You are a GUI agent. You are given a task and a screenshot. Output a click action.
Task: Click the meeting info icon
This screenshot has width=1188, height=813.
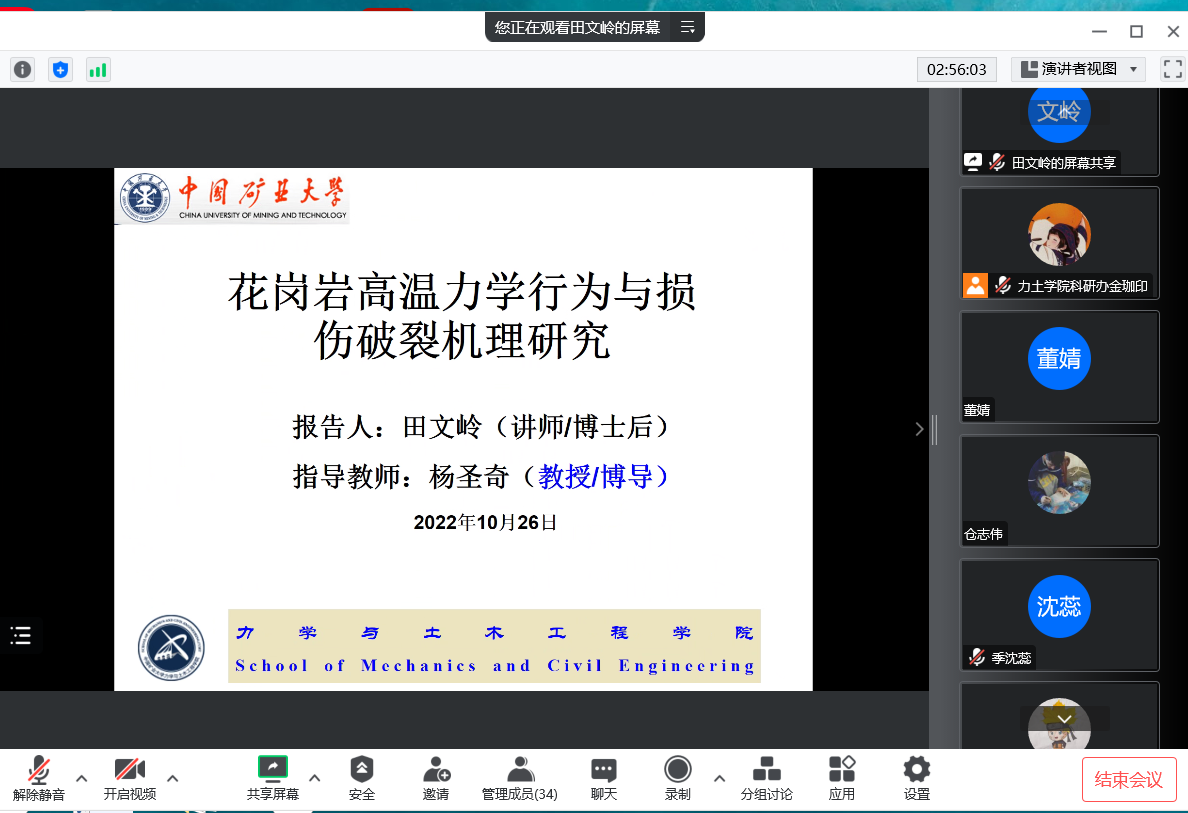pos(22,69)
